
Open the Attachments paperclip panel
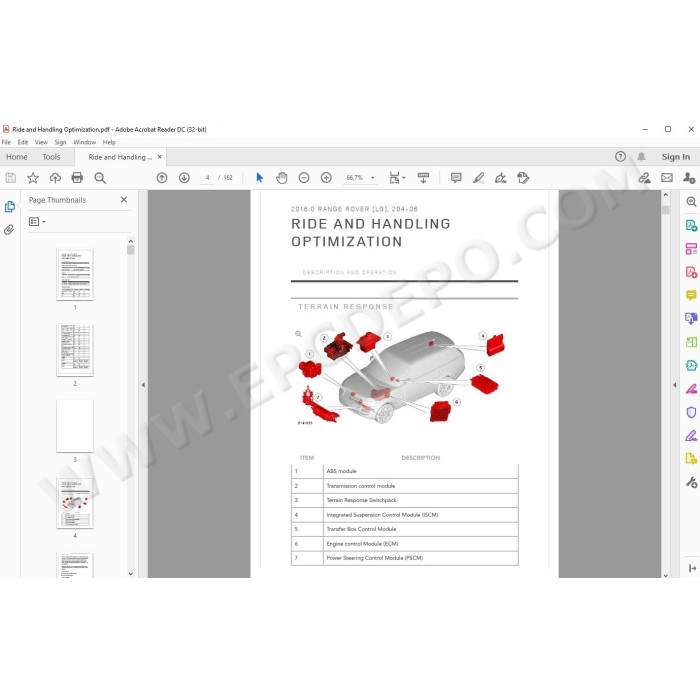point(9,230)
